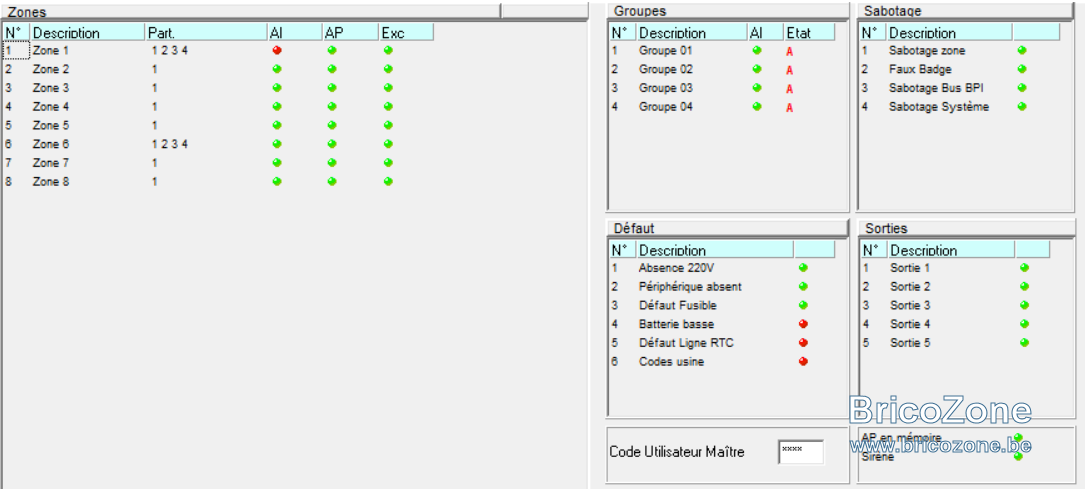The width and height of the screenshot is (1085, 489).
Task: Click Zone 6 partitions value 1 2 3 4
Action: pos(170,144)
